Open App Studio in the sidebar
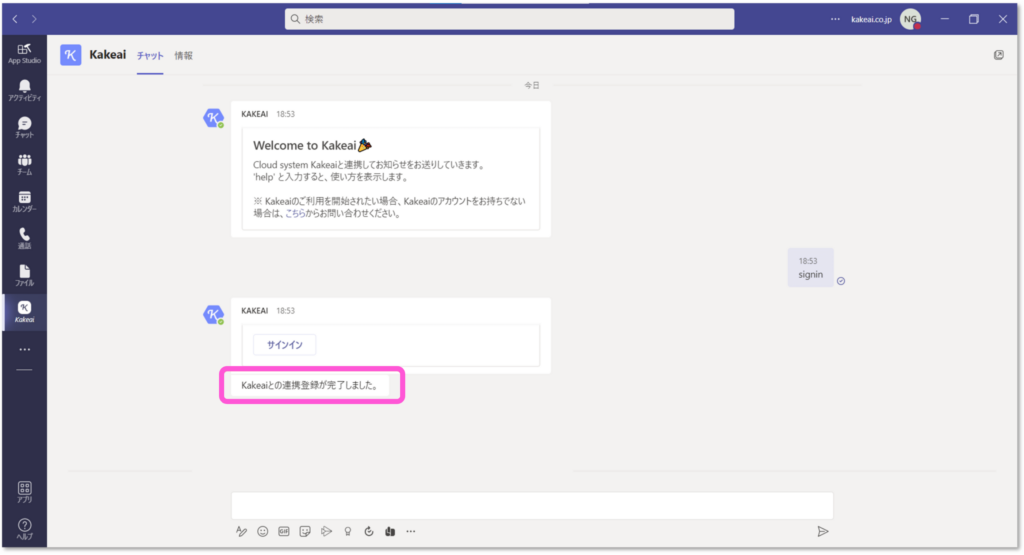The height and width of the screenshot is (555, 1024). tap(24, 54)
